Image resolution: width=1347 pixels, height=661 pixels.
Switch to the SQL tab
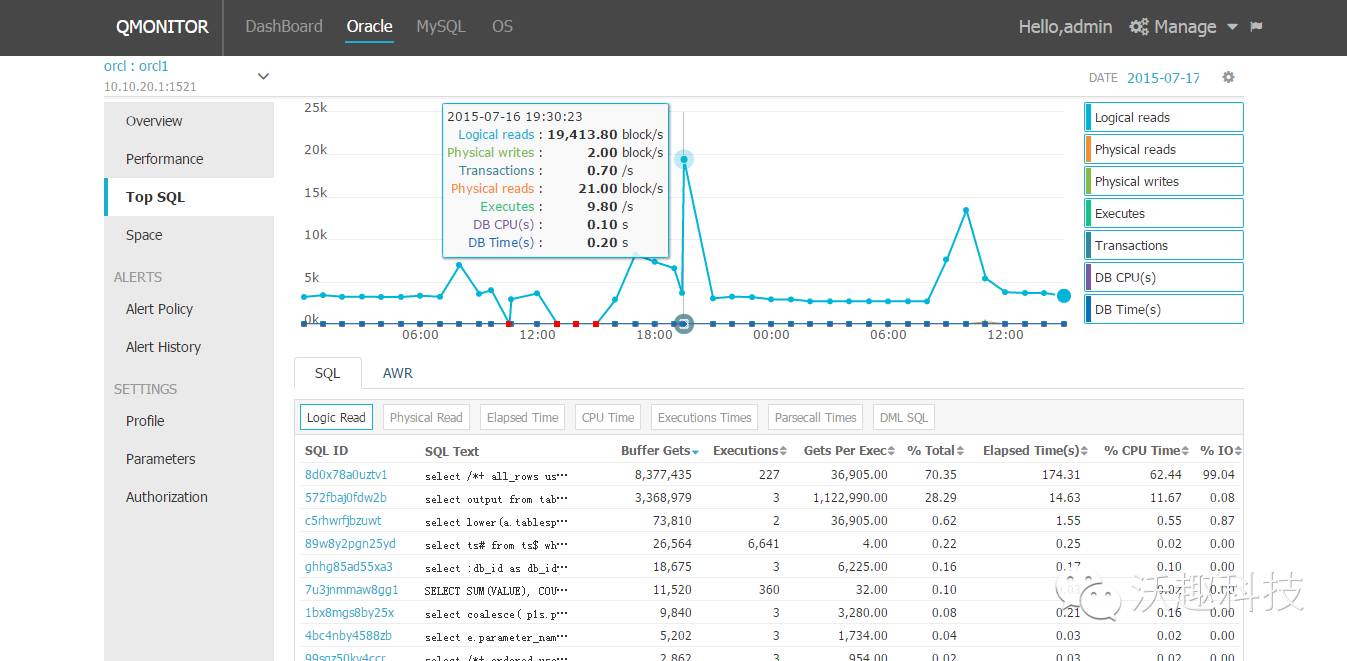point(328,373)
